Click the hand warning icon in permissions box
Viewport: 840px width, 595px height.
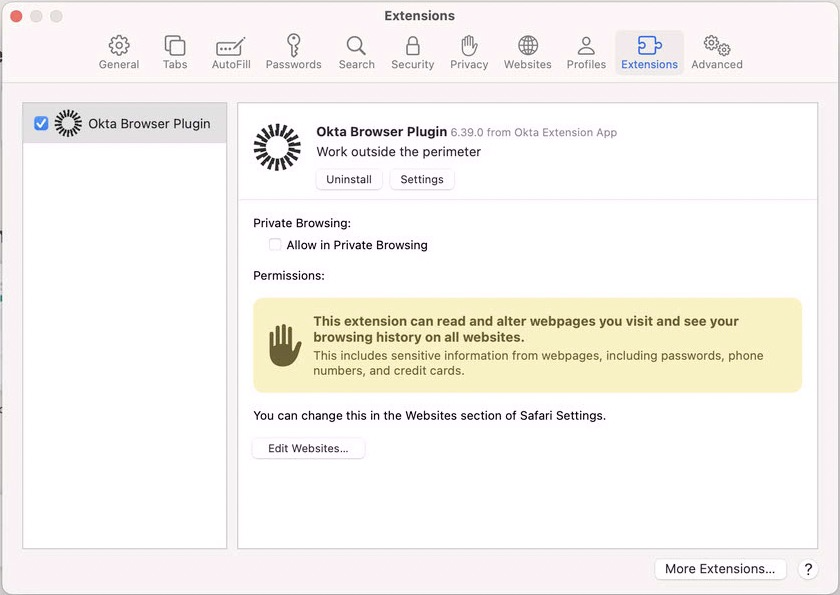[x=285, y=345]
